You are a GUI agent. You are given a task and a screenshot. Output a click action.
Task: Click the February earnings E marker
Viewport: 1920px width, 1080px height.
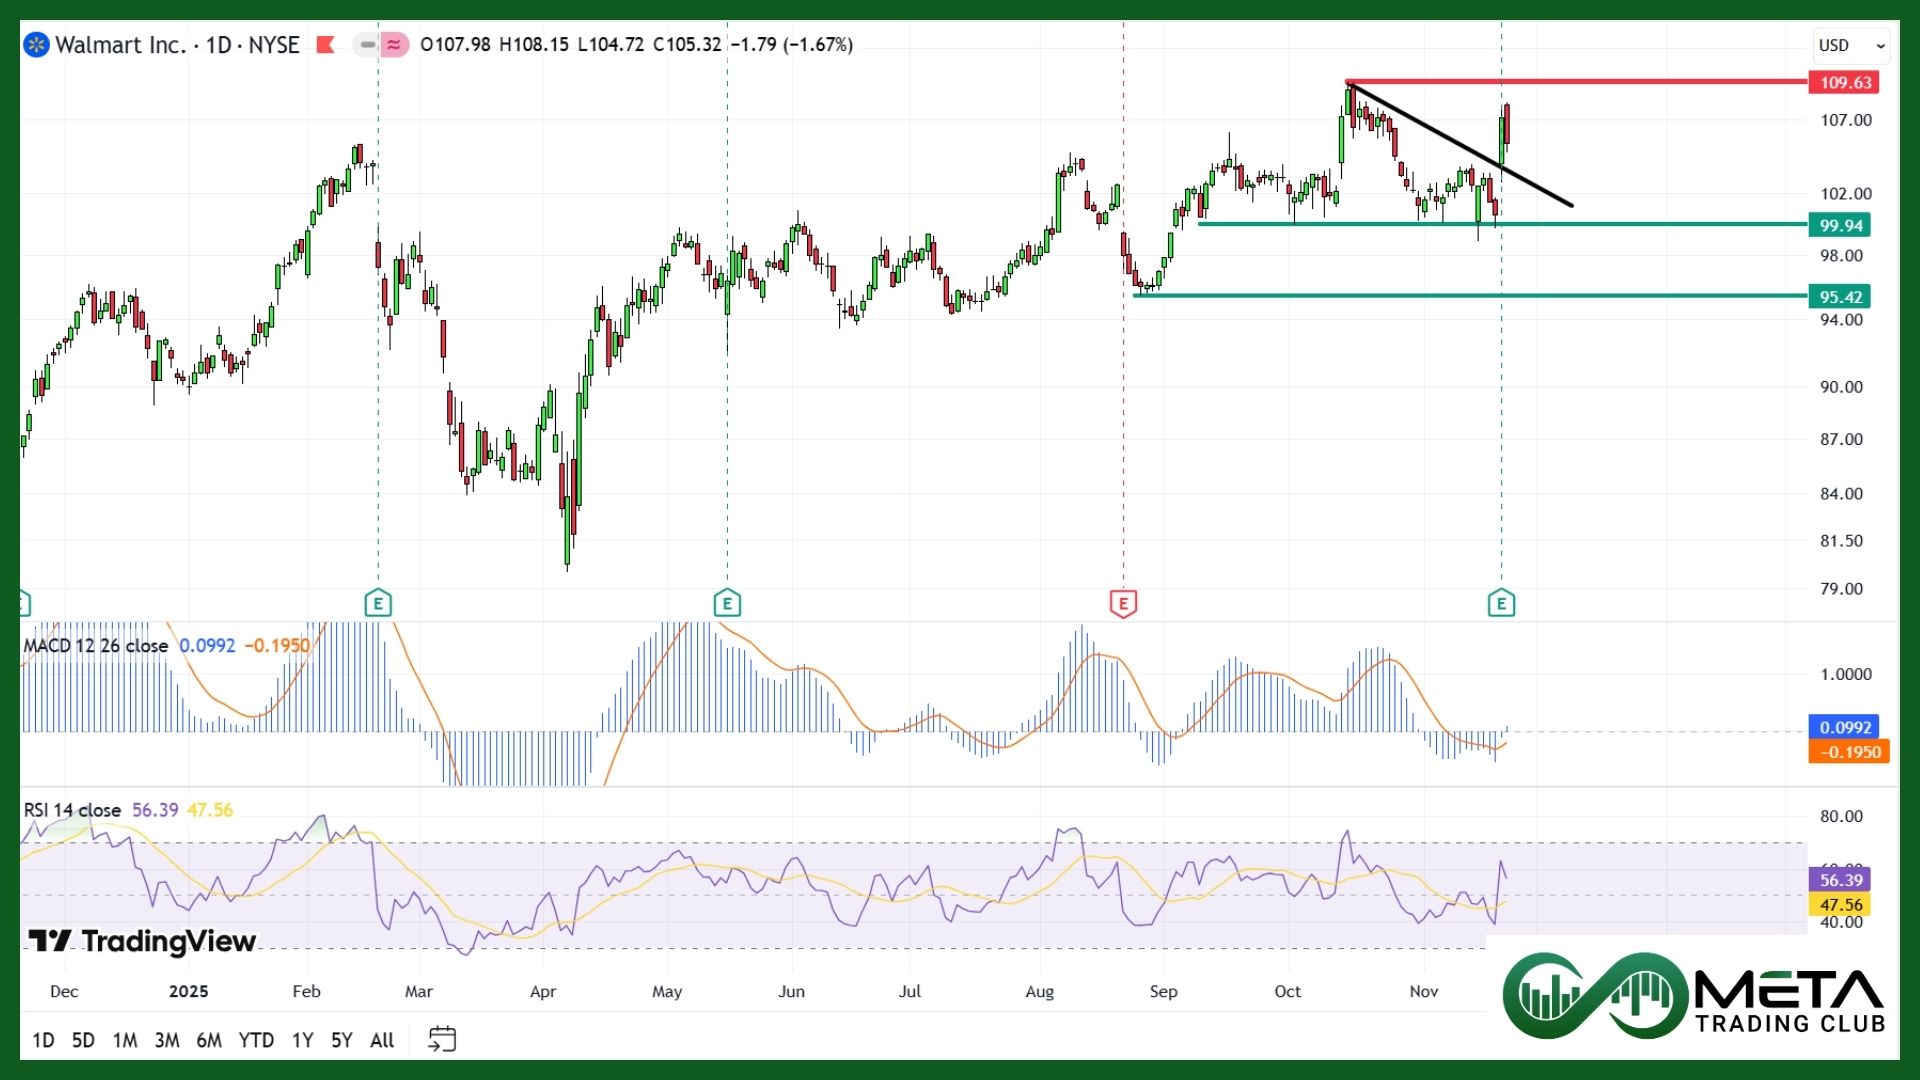tap(377, 603)
